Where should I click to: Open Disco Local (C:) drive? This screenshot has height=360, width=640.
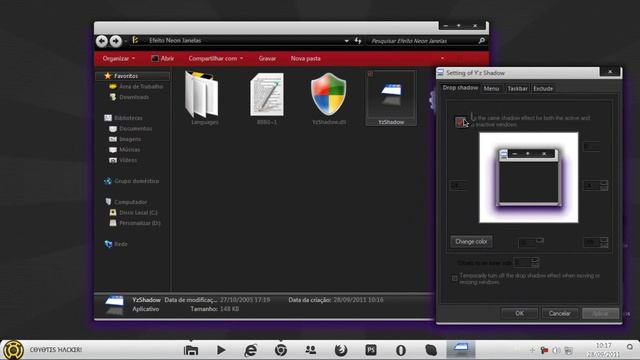coord(138,213)
